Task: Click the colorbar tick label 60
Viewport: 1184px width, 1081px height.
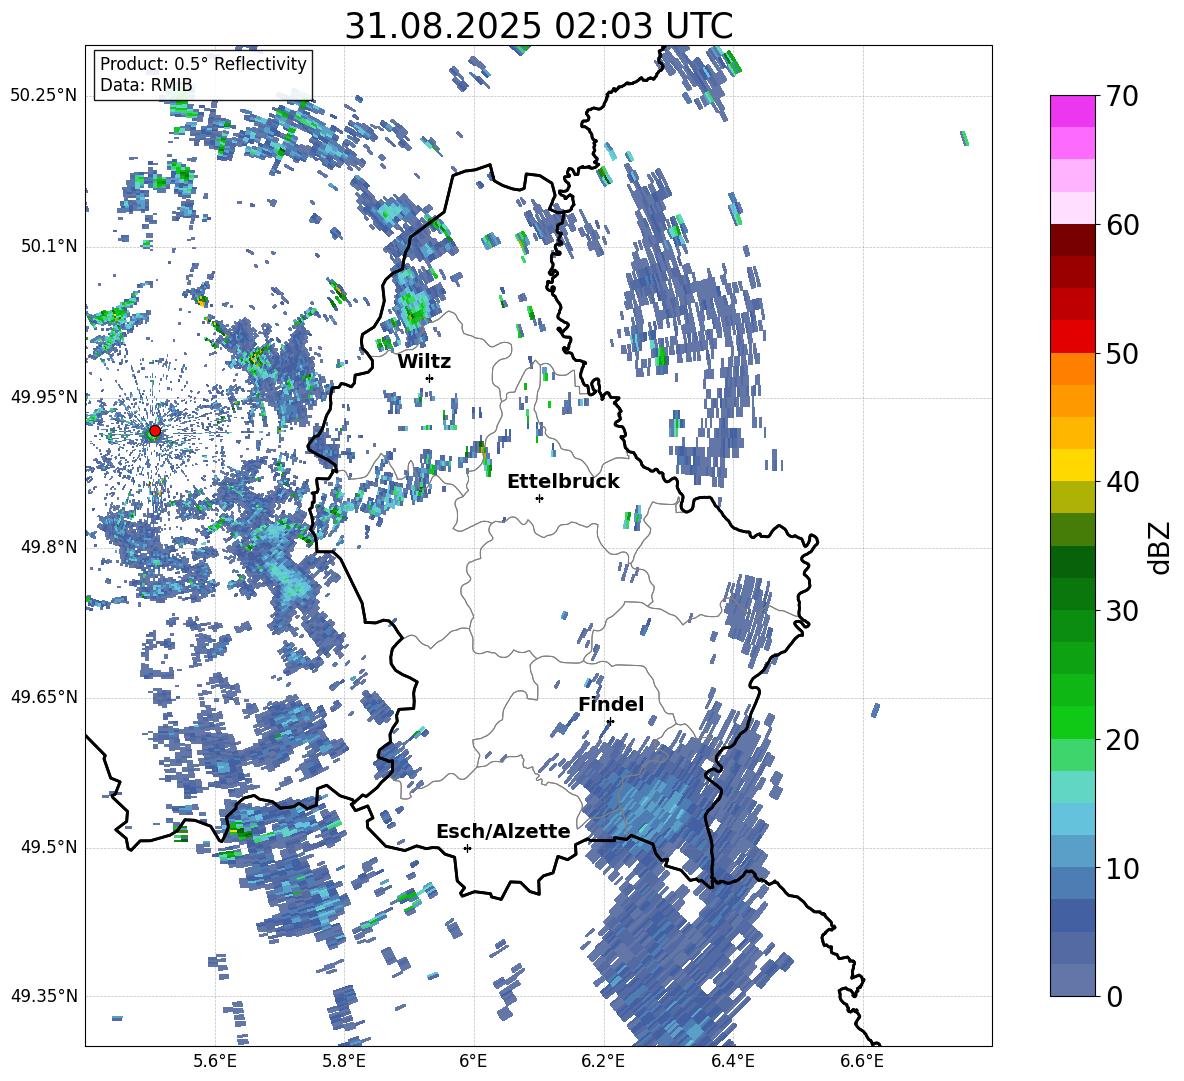Action: click(x=1122, y=225)
